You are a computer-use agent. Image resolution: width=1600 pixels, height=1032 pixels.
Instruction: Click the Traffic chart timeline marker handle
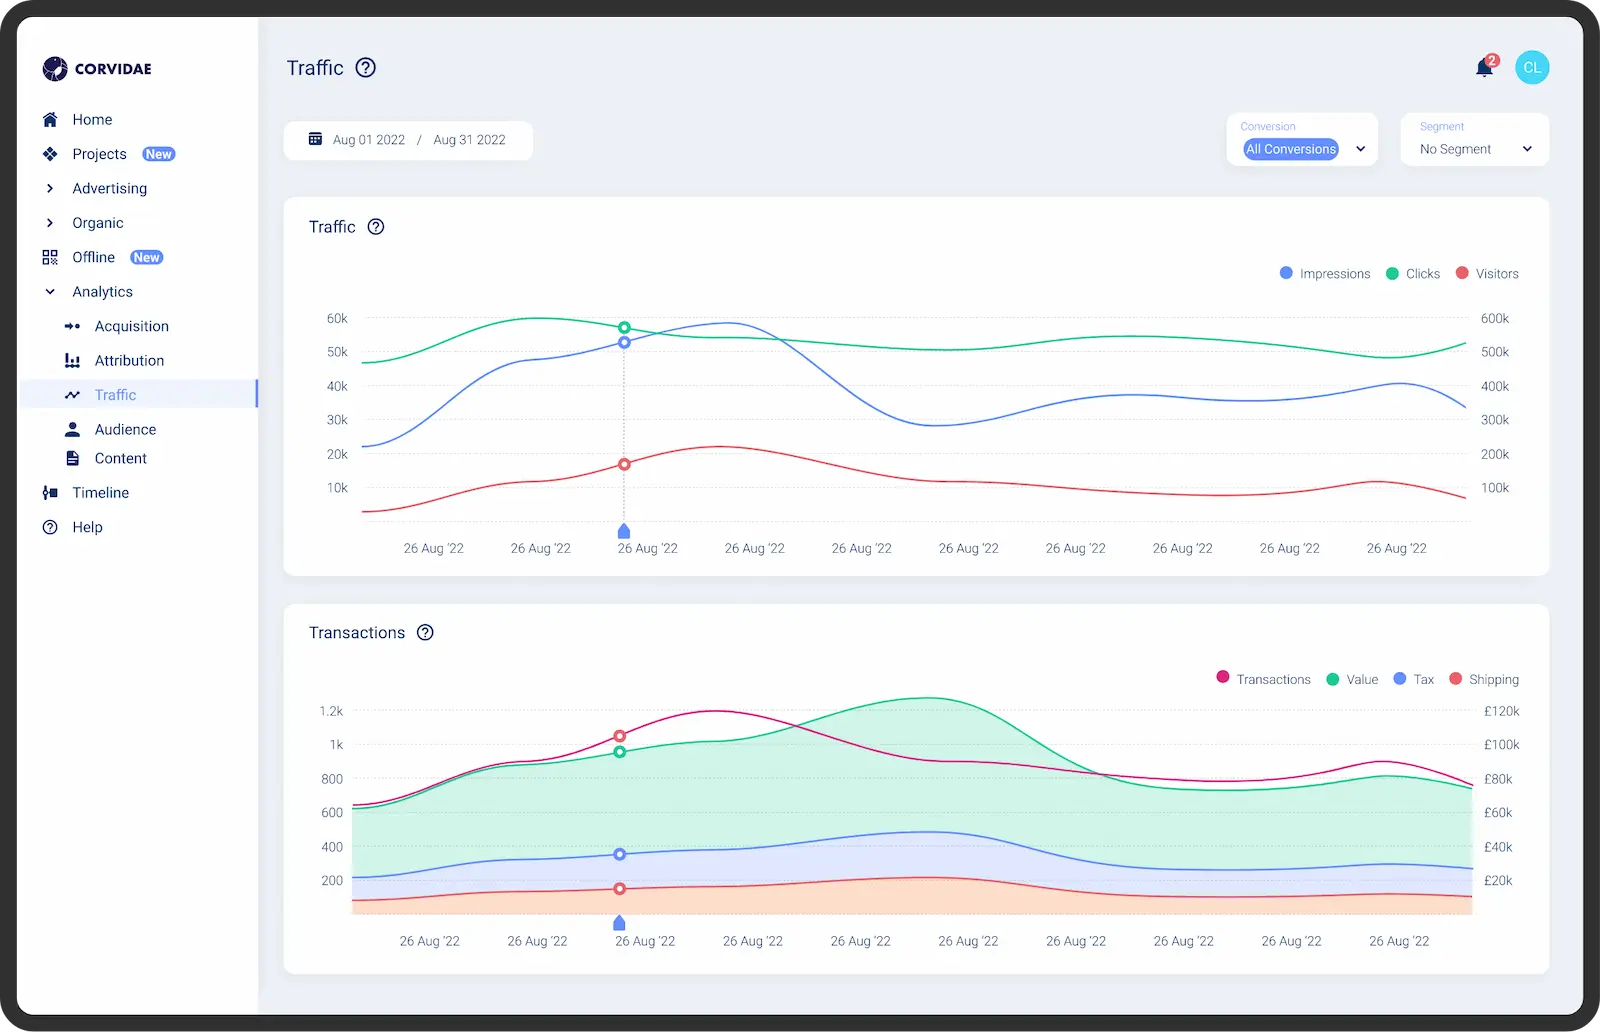624,531
